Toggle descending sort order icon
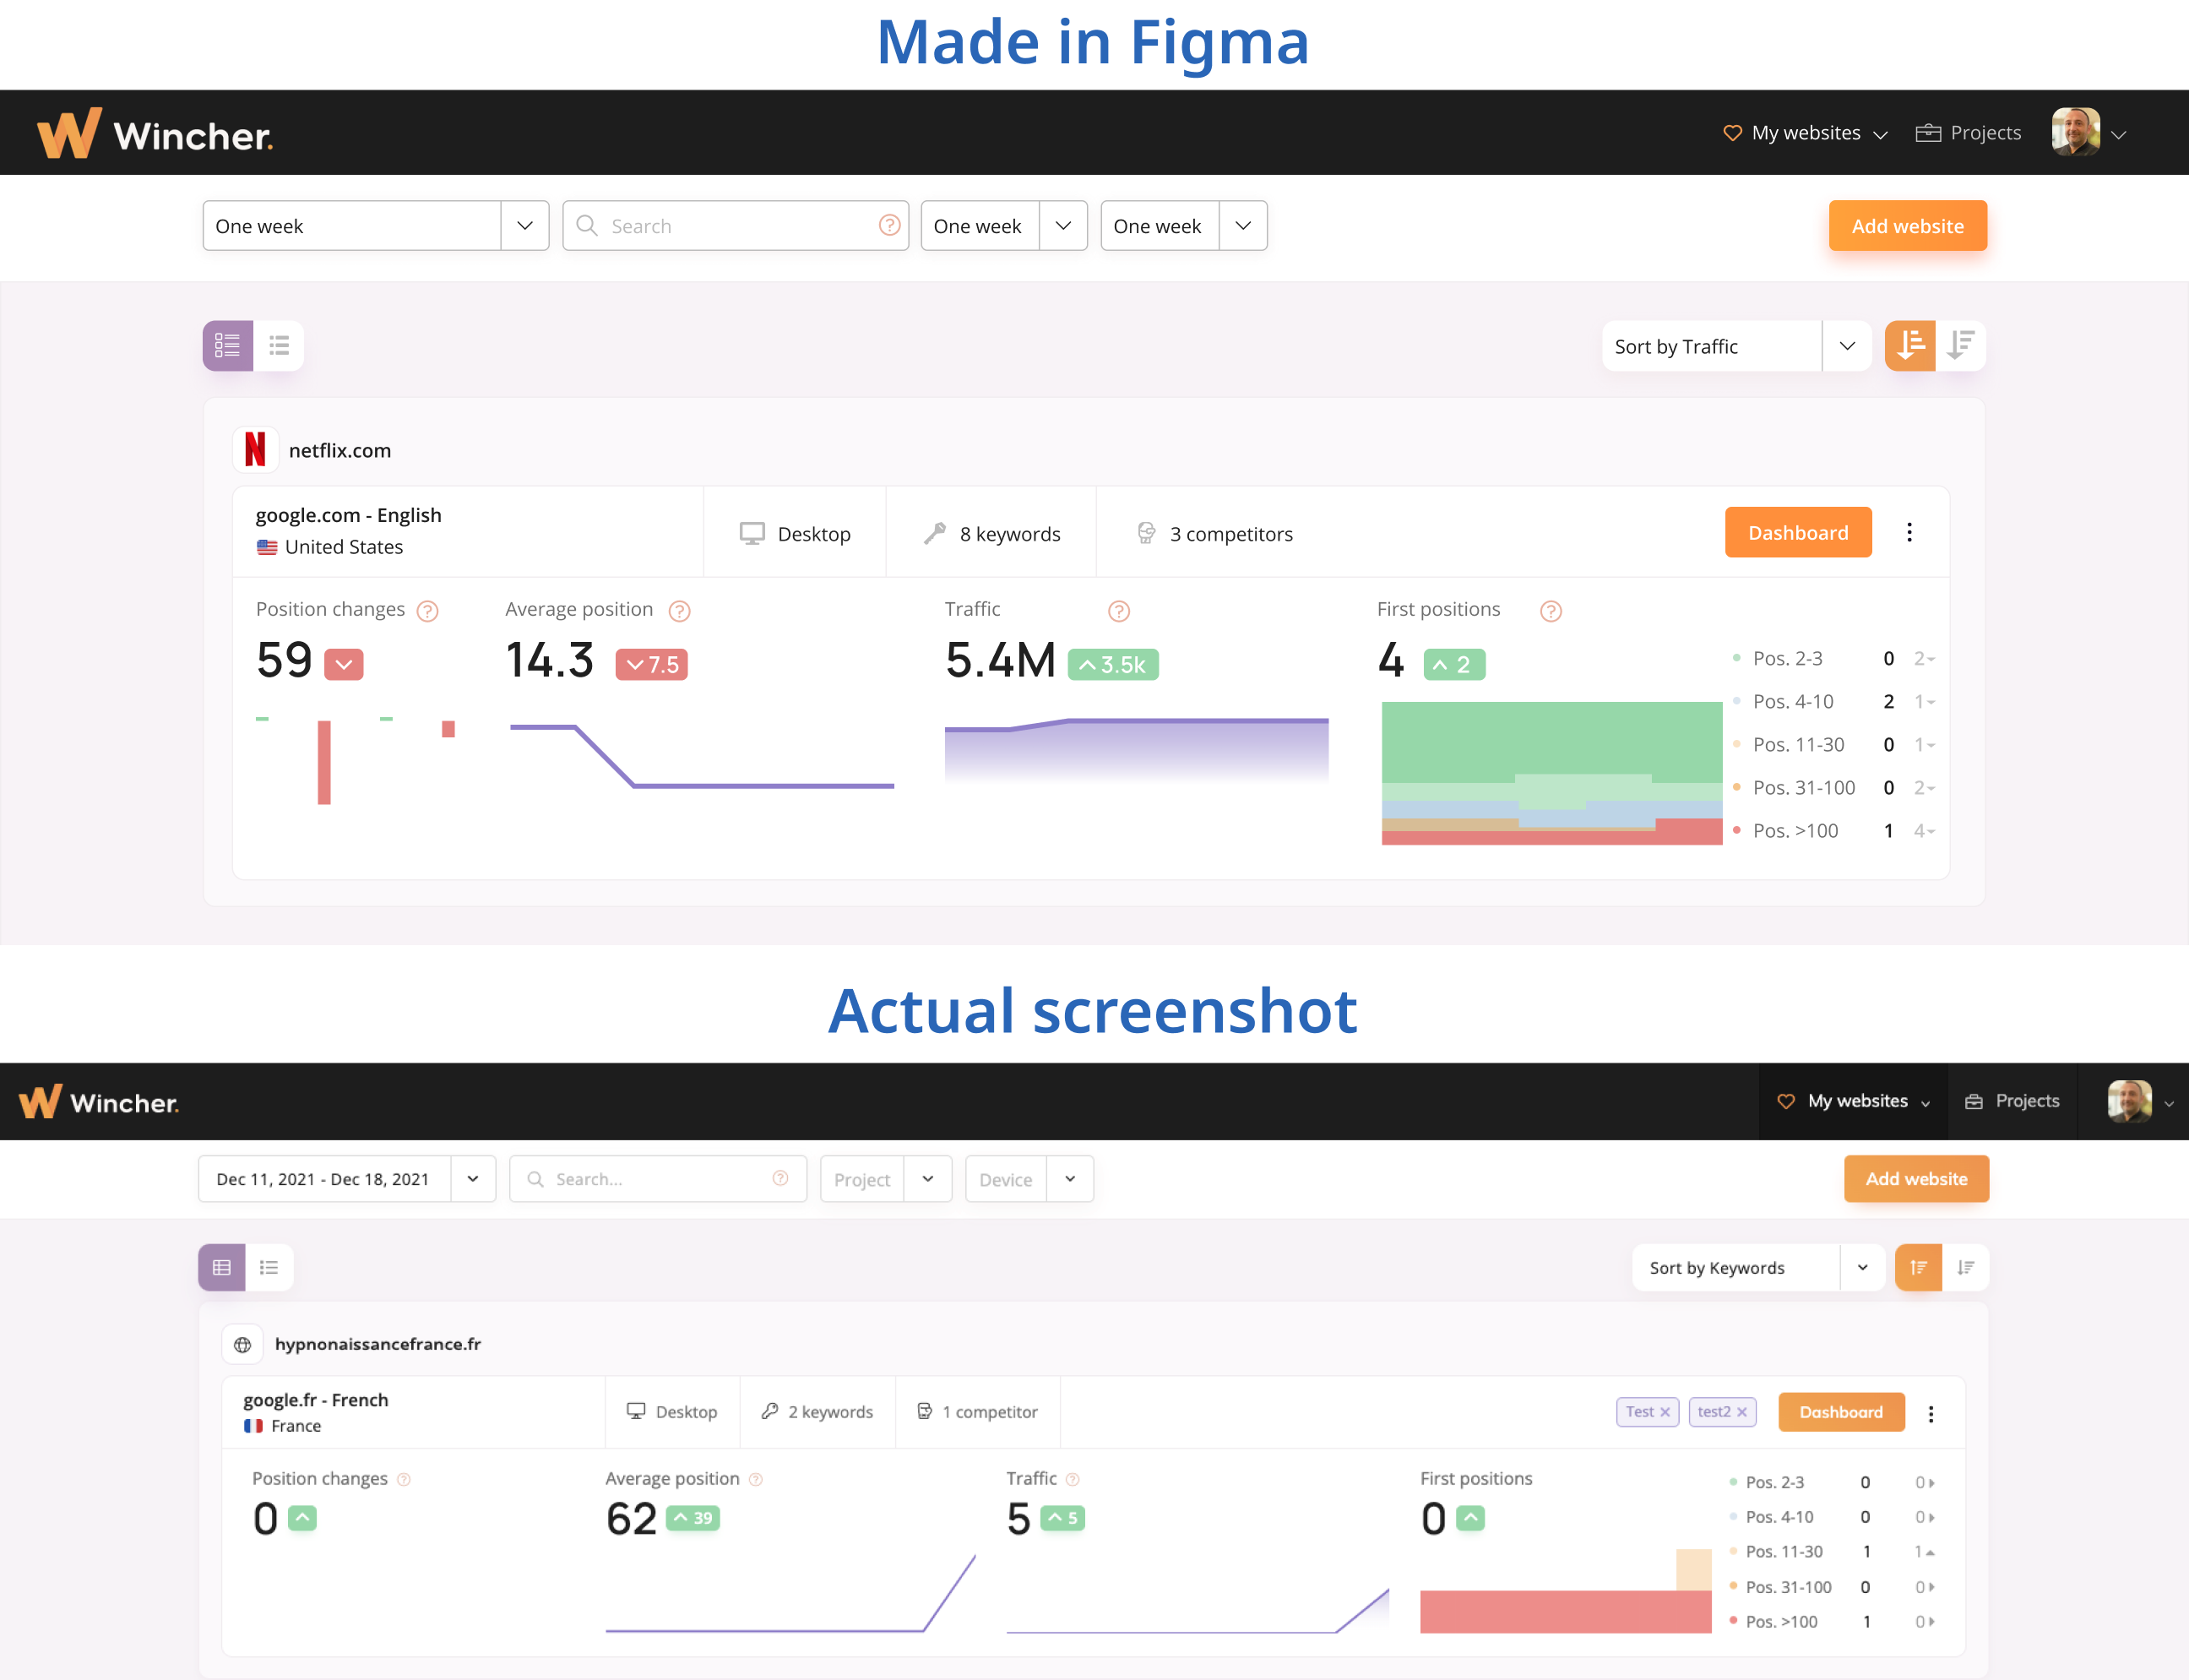Image resolution: width=2189 pixels, height=1680 pixels. click(x=1961, y=345)
